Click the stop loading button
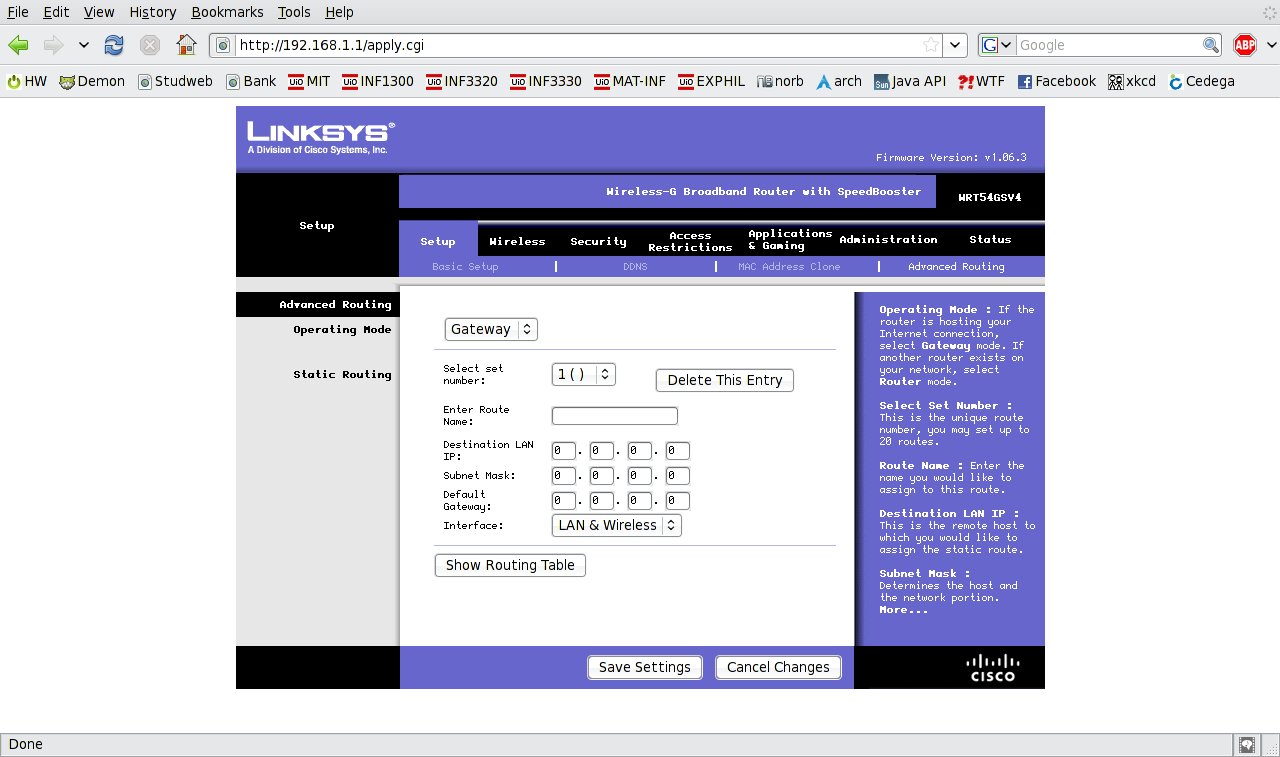The height and width of the screenshot is (757, 1280). pos(150,45)
